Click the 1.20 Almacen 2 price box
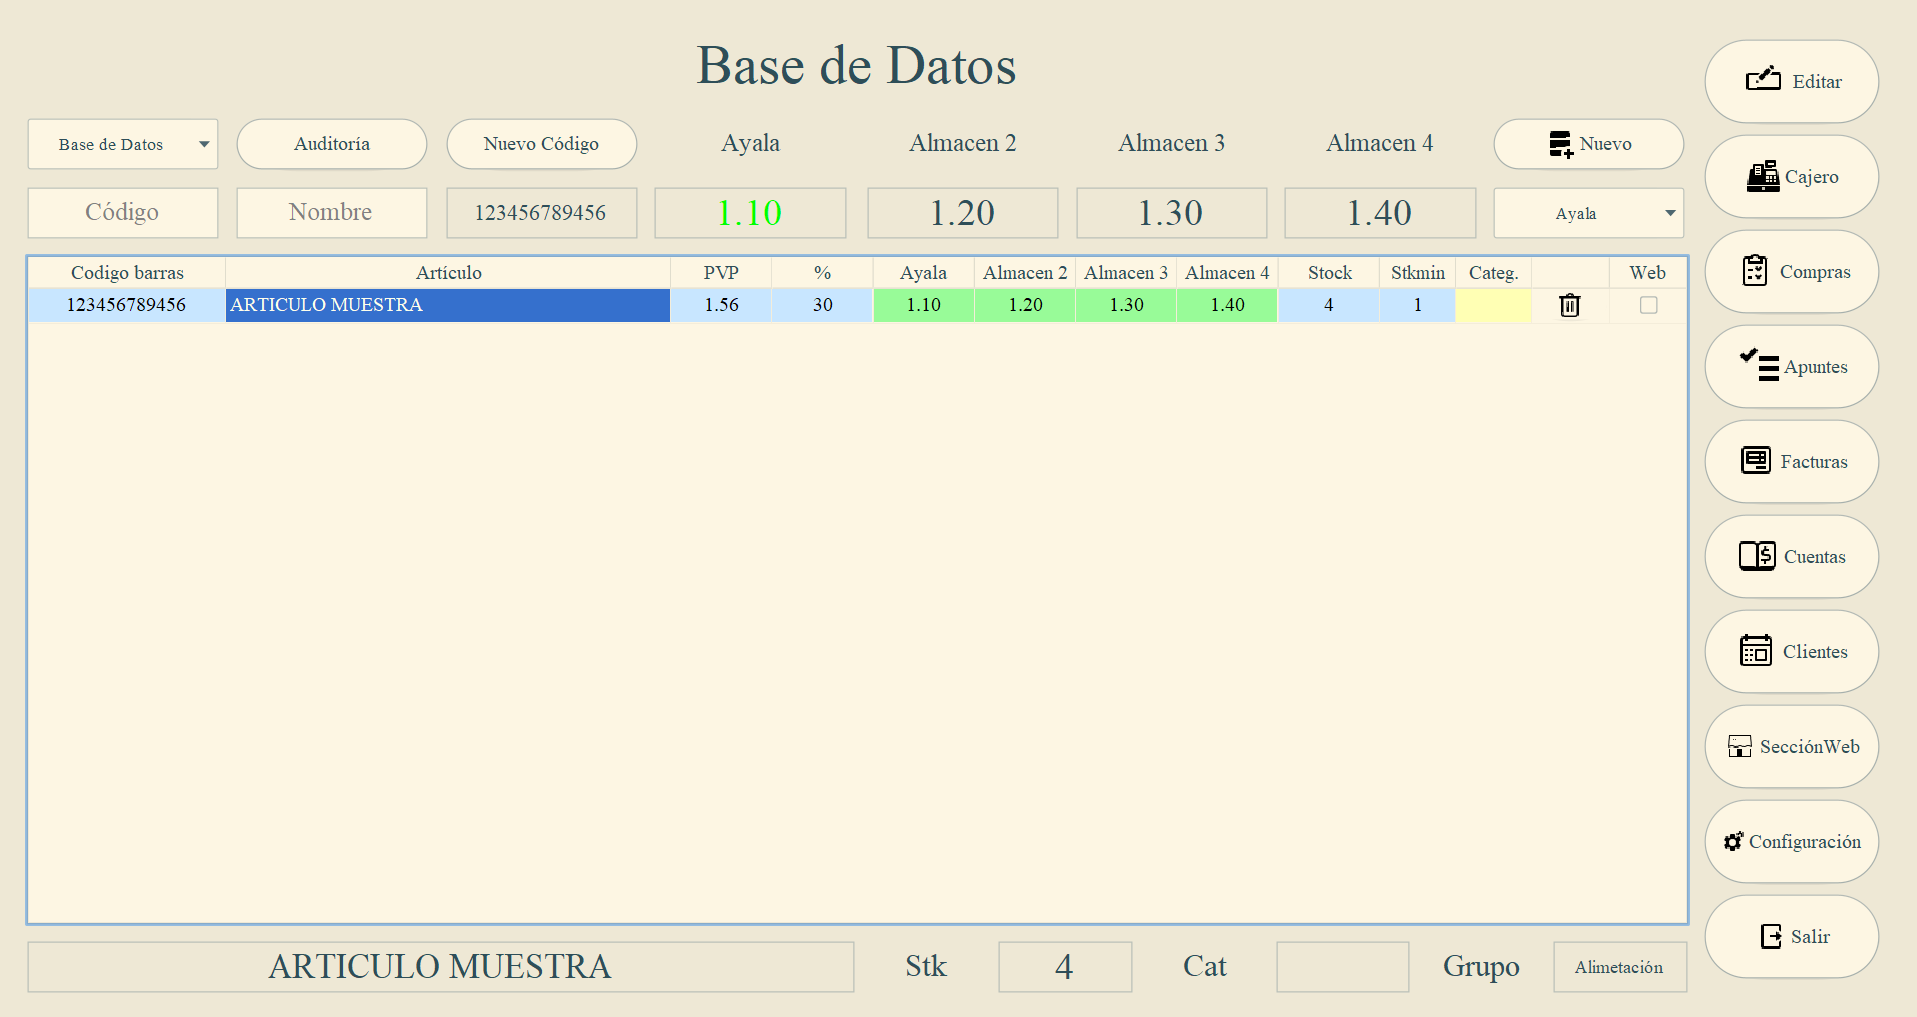Screen dimensions: 1917x1017 tap(963, 213)
